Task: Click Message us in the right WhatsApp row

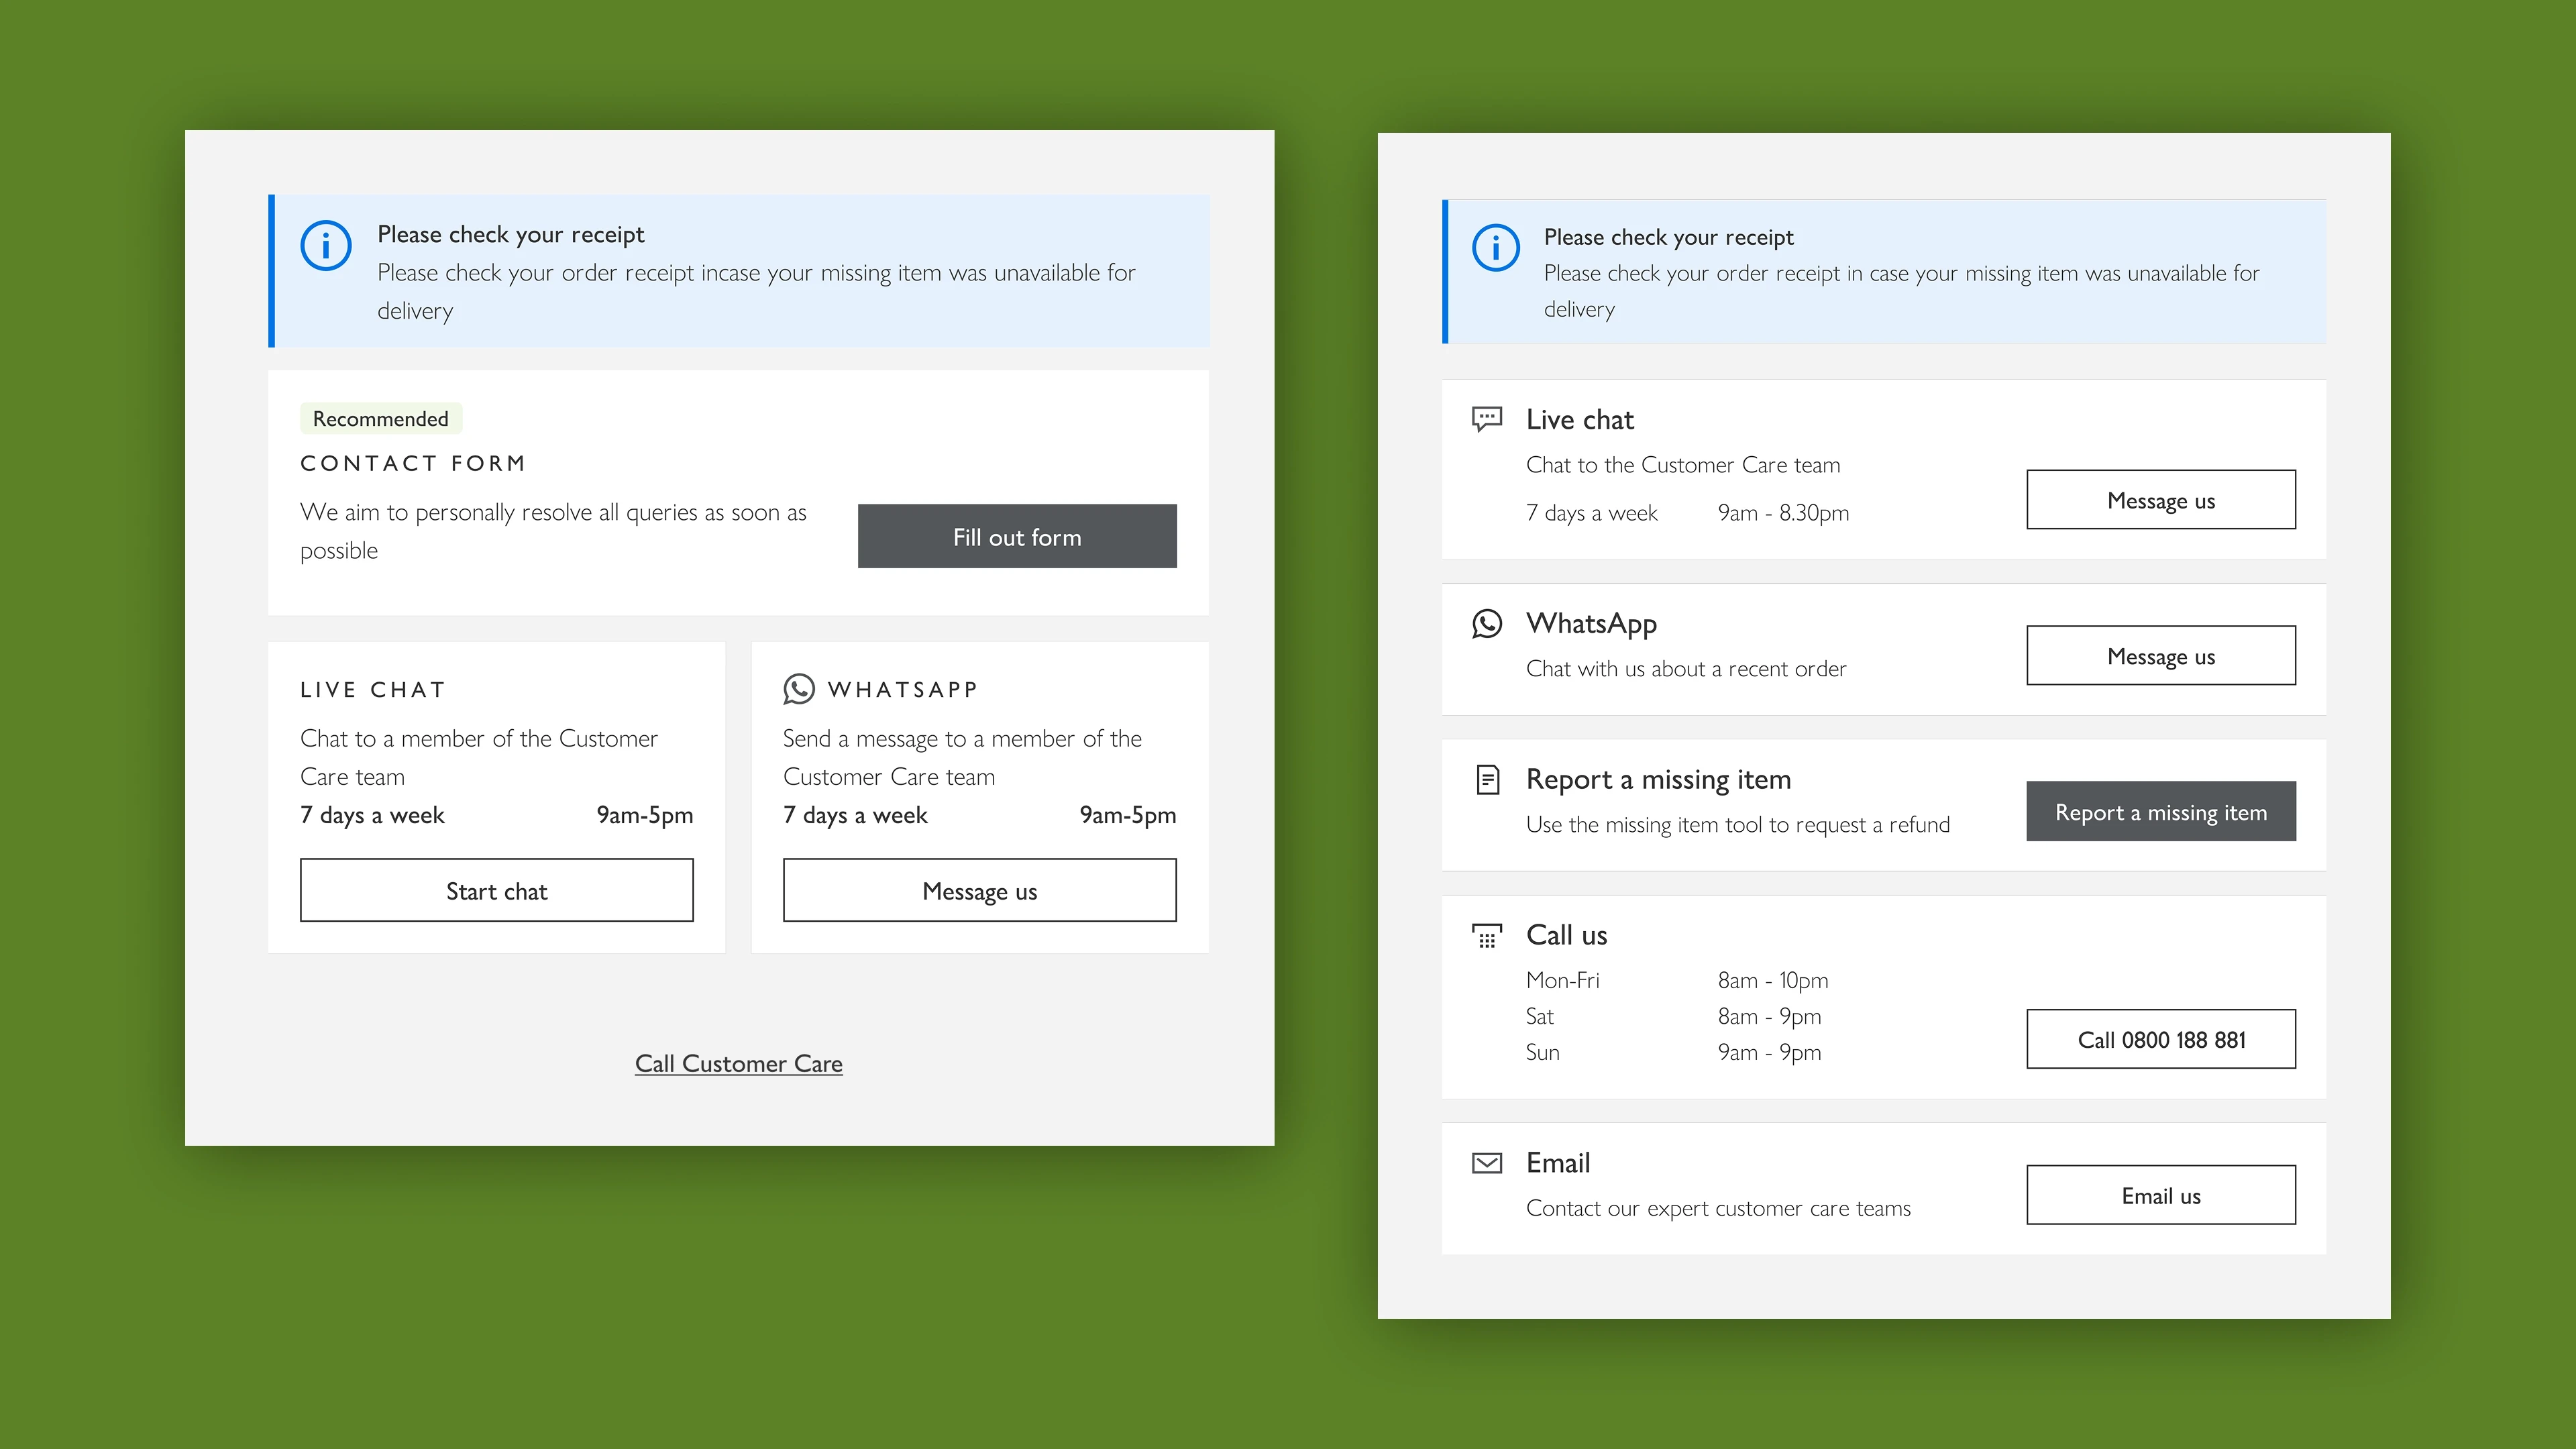Action: 2161,655
